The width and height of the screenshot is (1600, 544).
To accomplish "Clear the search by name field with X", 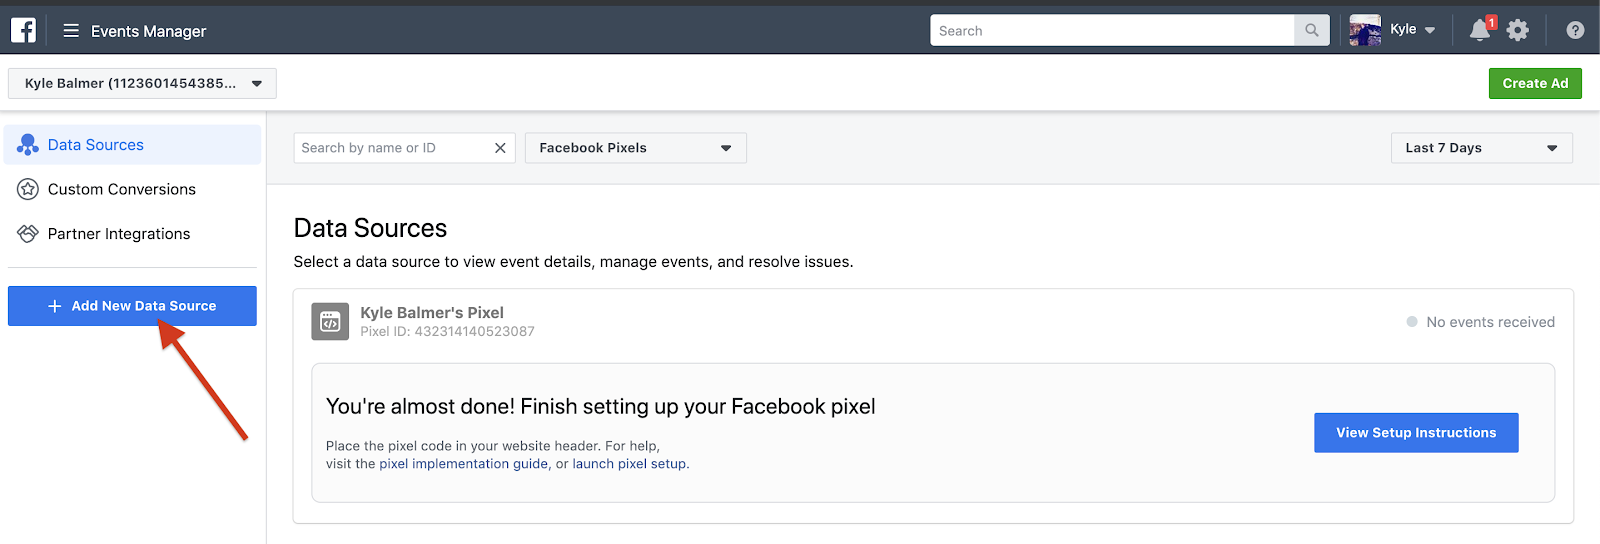I will coord(500,148).
